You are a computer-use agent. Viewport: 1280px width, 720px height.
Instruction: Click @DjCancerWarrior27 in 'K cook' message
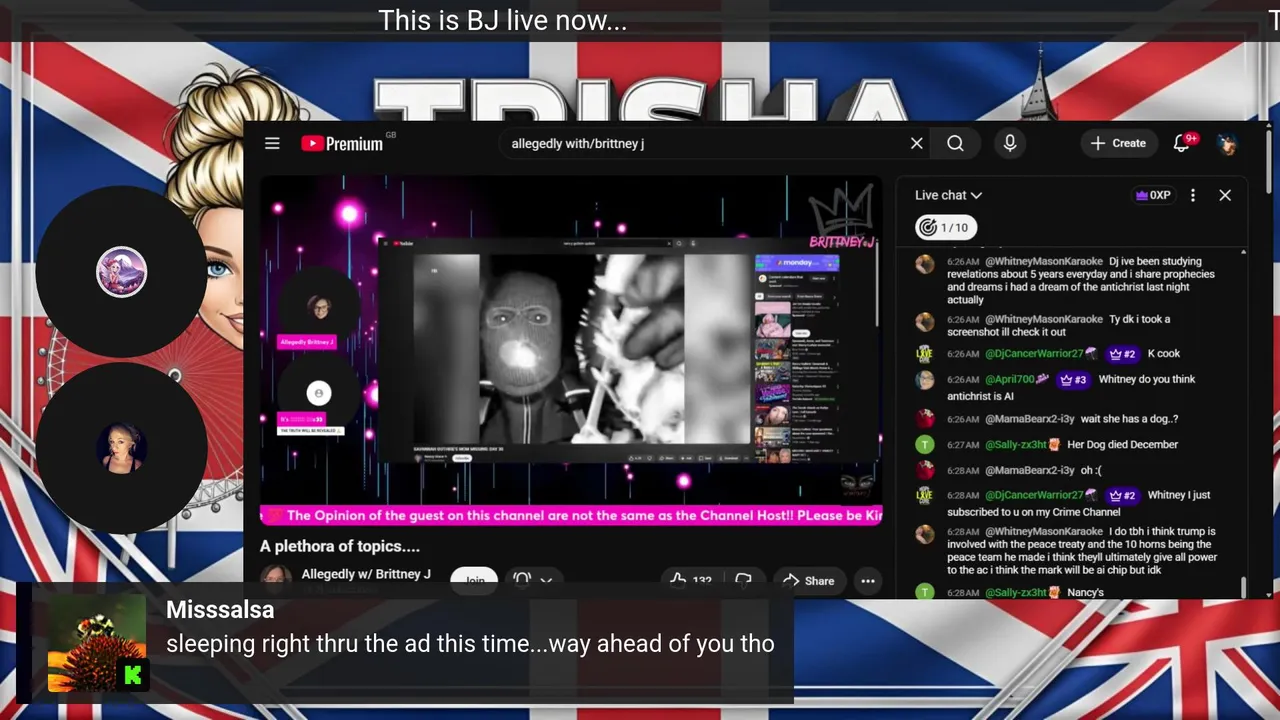(1034, 354)
